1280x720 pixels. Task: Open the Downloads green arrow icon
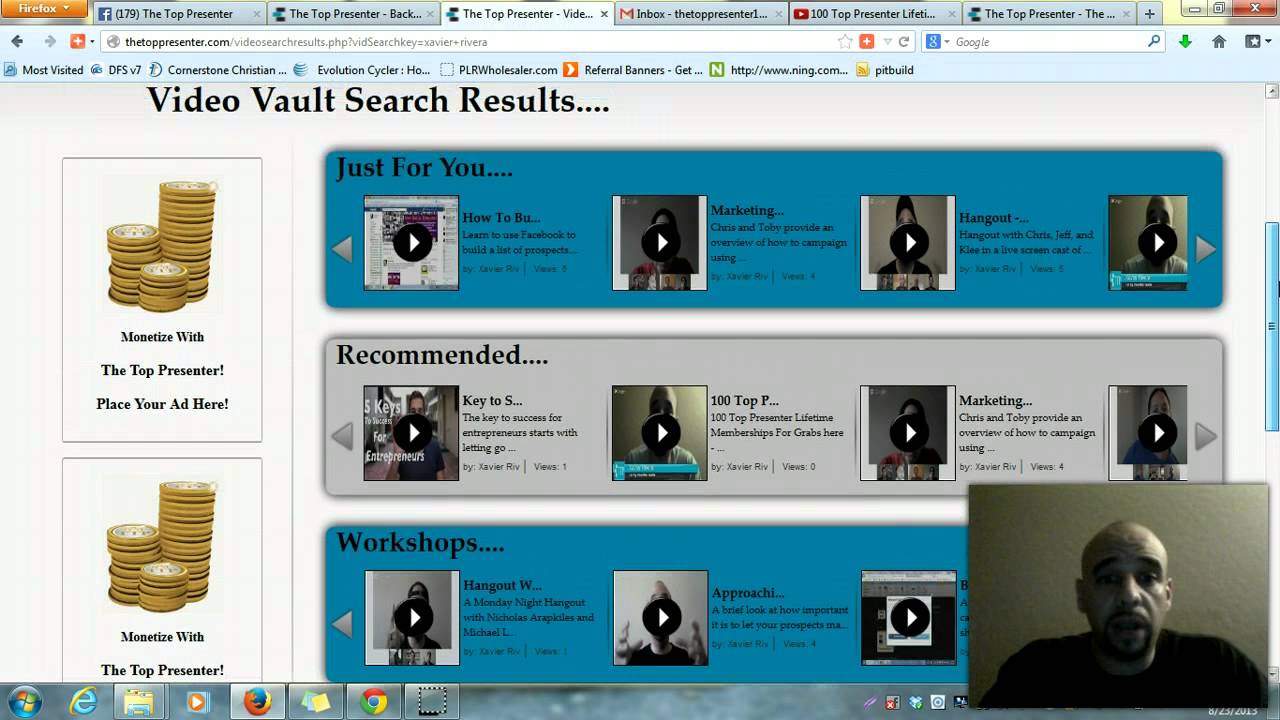coord(1185,42)
